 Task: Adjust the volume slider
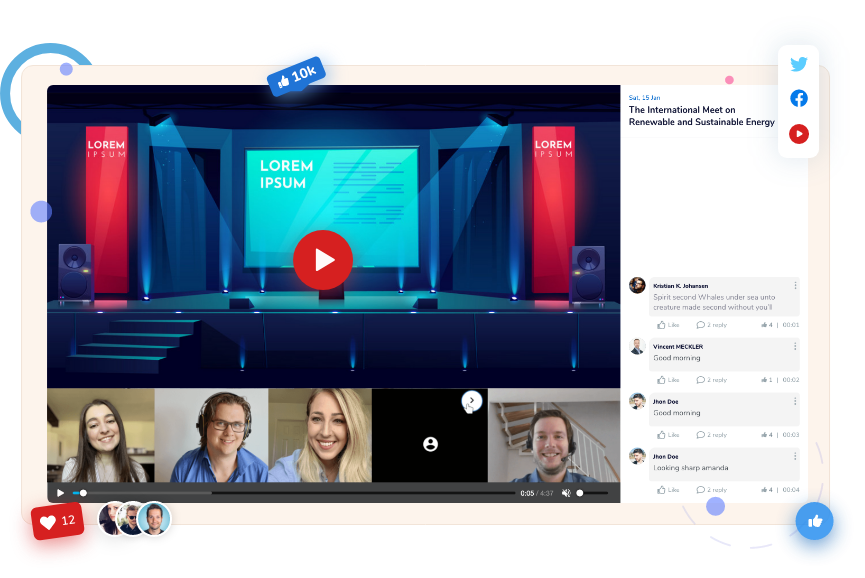592,493
